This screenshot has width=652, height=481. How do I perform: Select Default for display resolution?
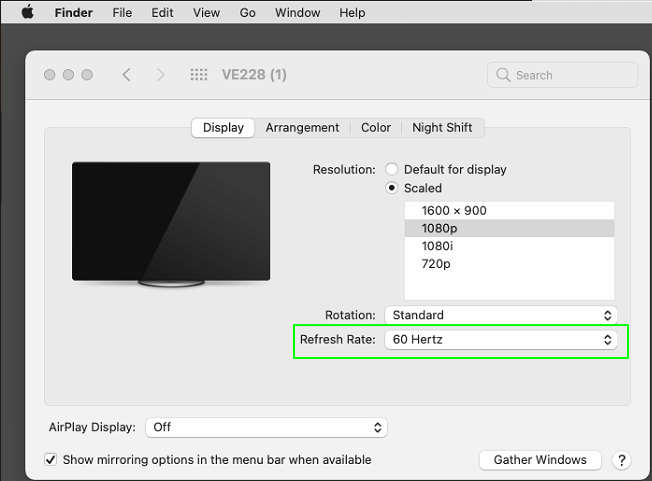pyautogui.click(x=392, y=169)
